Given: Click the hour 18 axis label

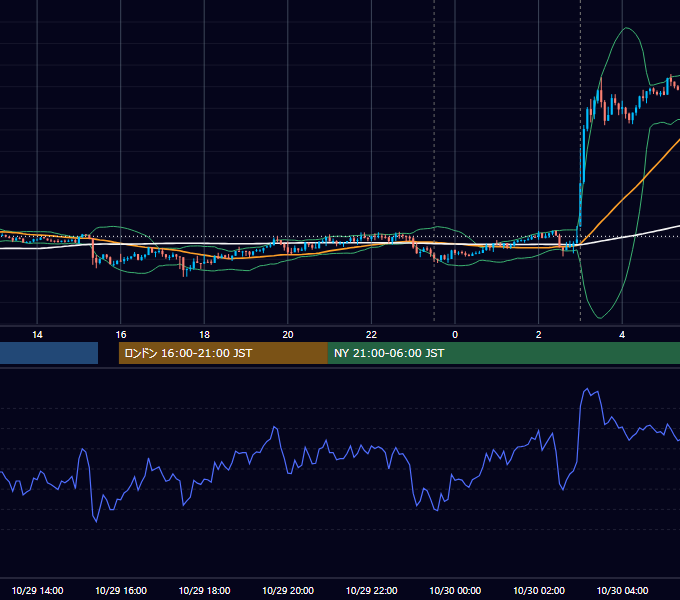Looking at the screenshot, I should 204,335.
